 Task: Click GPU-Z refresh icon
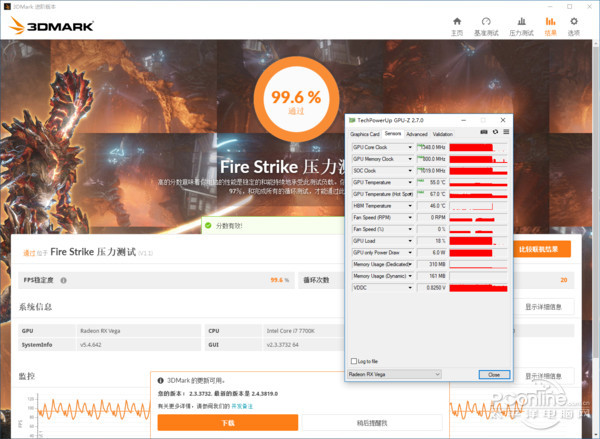pyautogui.click(x=495, y=132)
